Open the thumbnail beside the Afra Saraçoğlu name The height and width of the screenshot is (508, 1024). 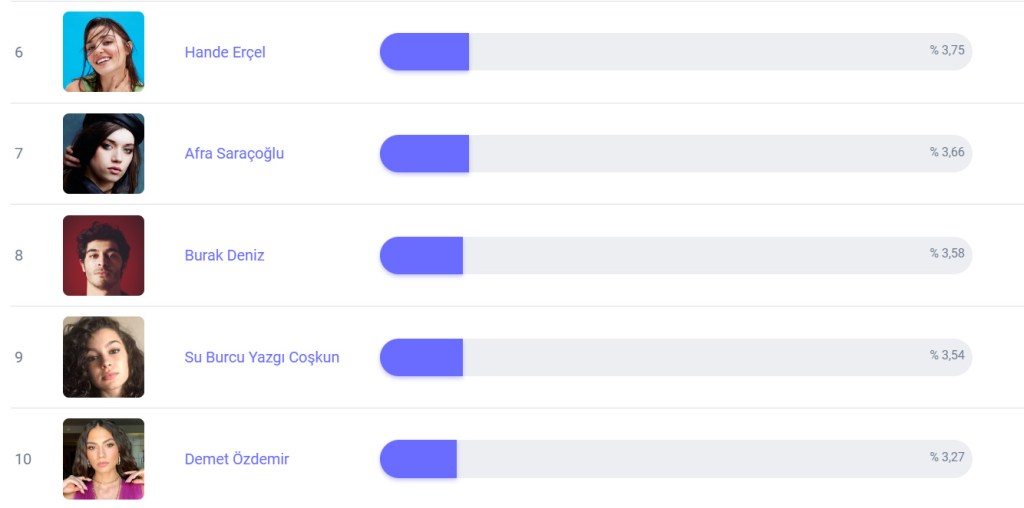[x=103, y=153]
